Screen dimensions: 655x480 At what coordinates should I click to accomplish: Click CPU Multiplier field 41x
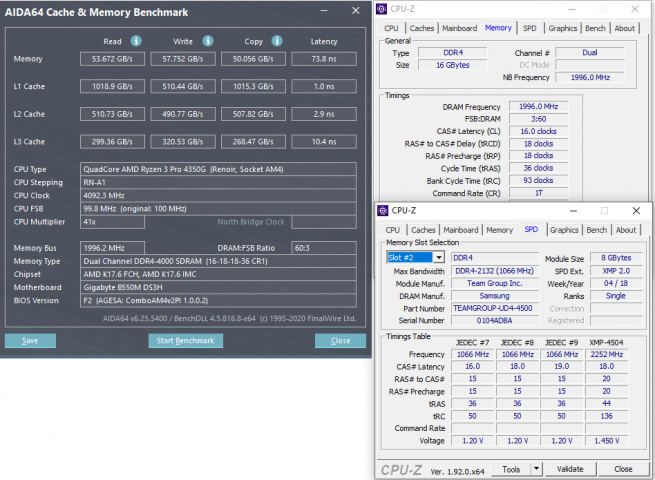point(112,222)
